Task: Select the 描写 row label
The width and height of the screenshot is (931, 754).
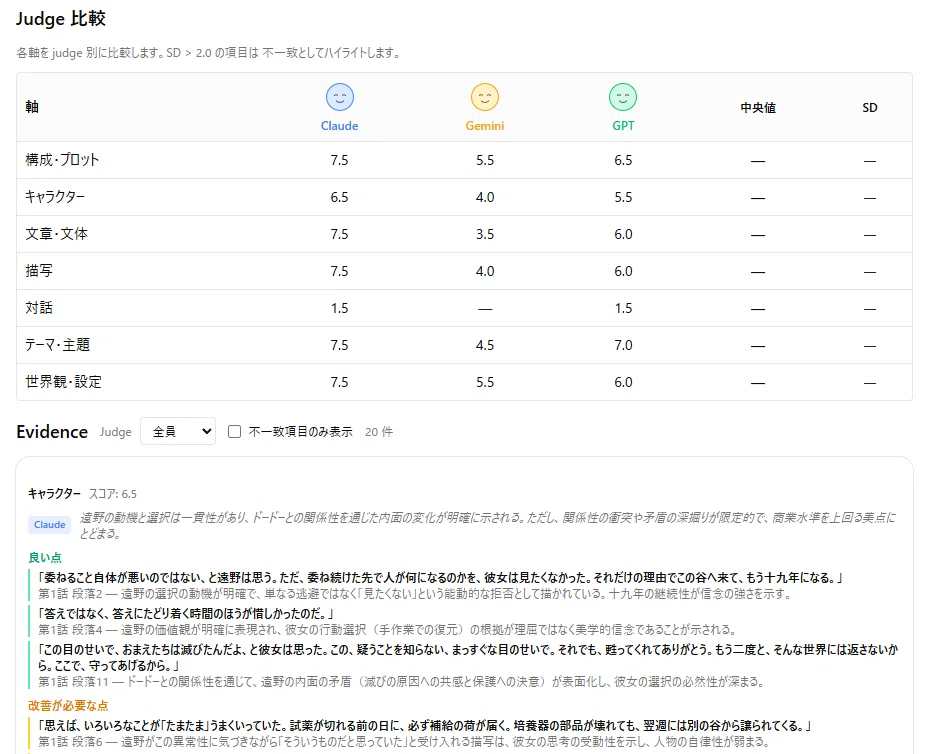Action: point(39,271)
